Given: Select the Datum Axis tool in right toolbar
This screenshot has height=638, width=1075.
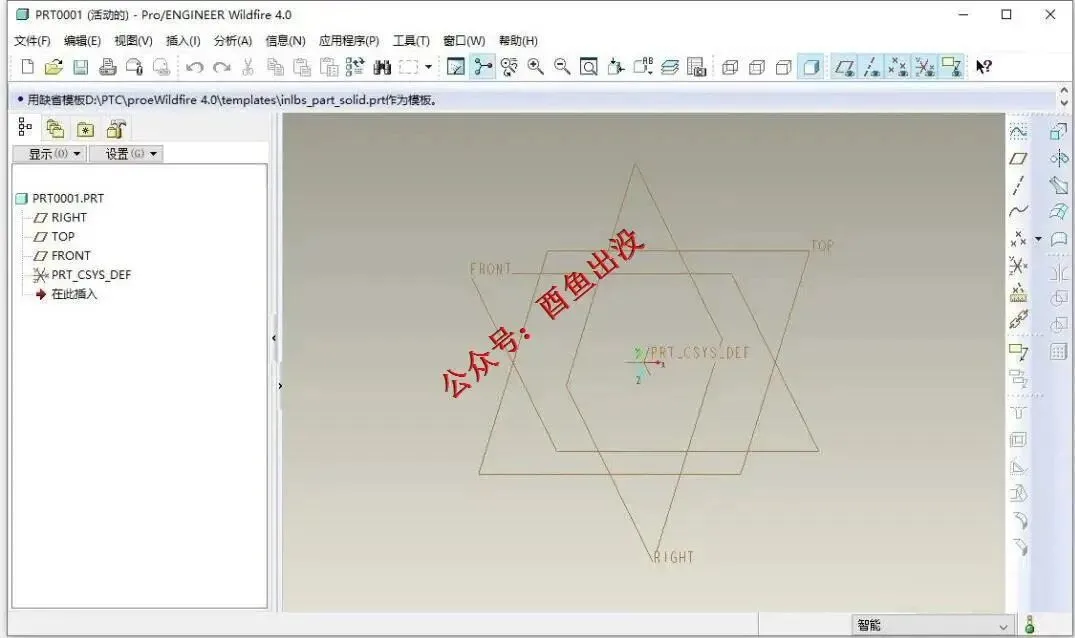Looking at the screenshot, I should (x=1018, y=185).
